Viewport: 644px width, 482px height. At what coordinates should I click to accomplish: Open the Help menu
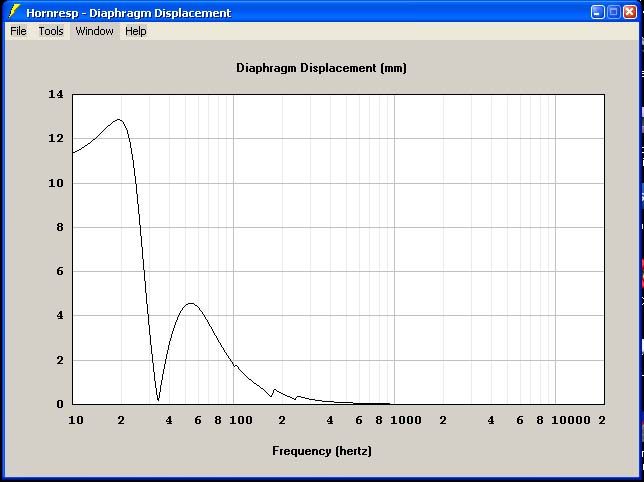[136, 31]
